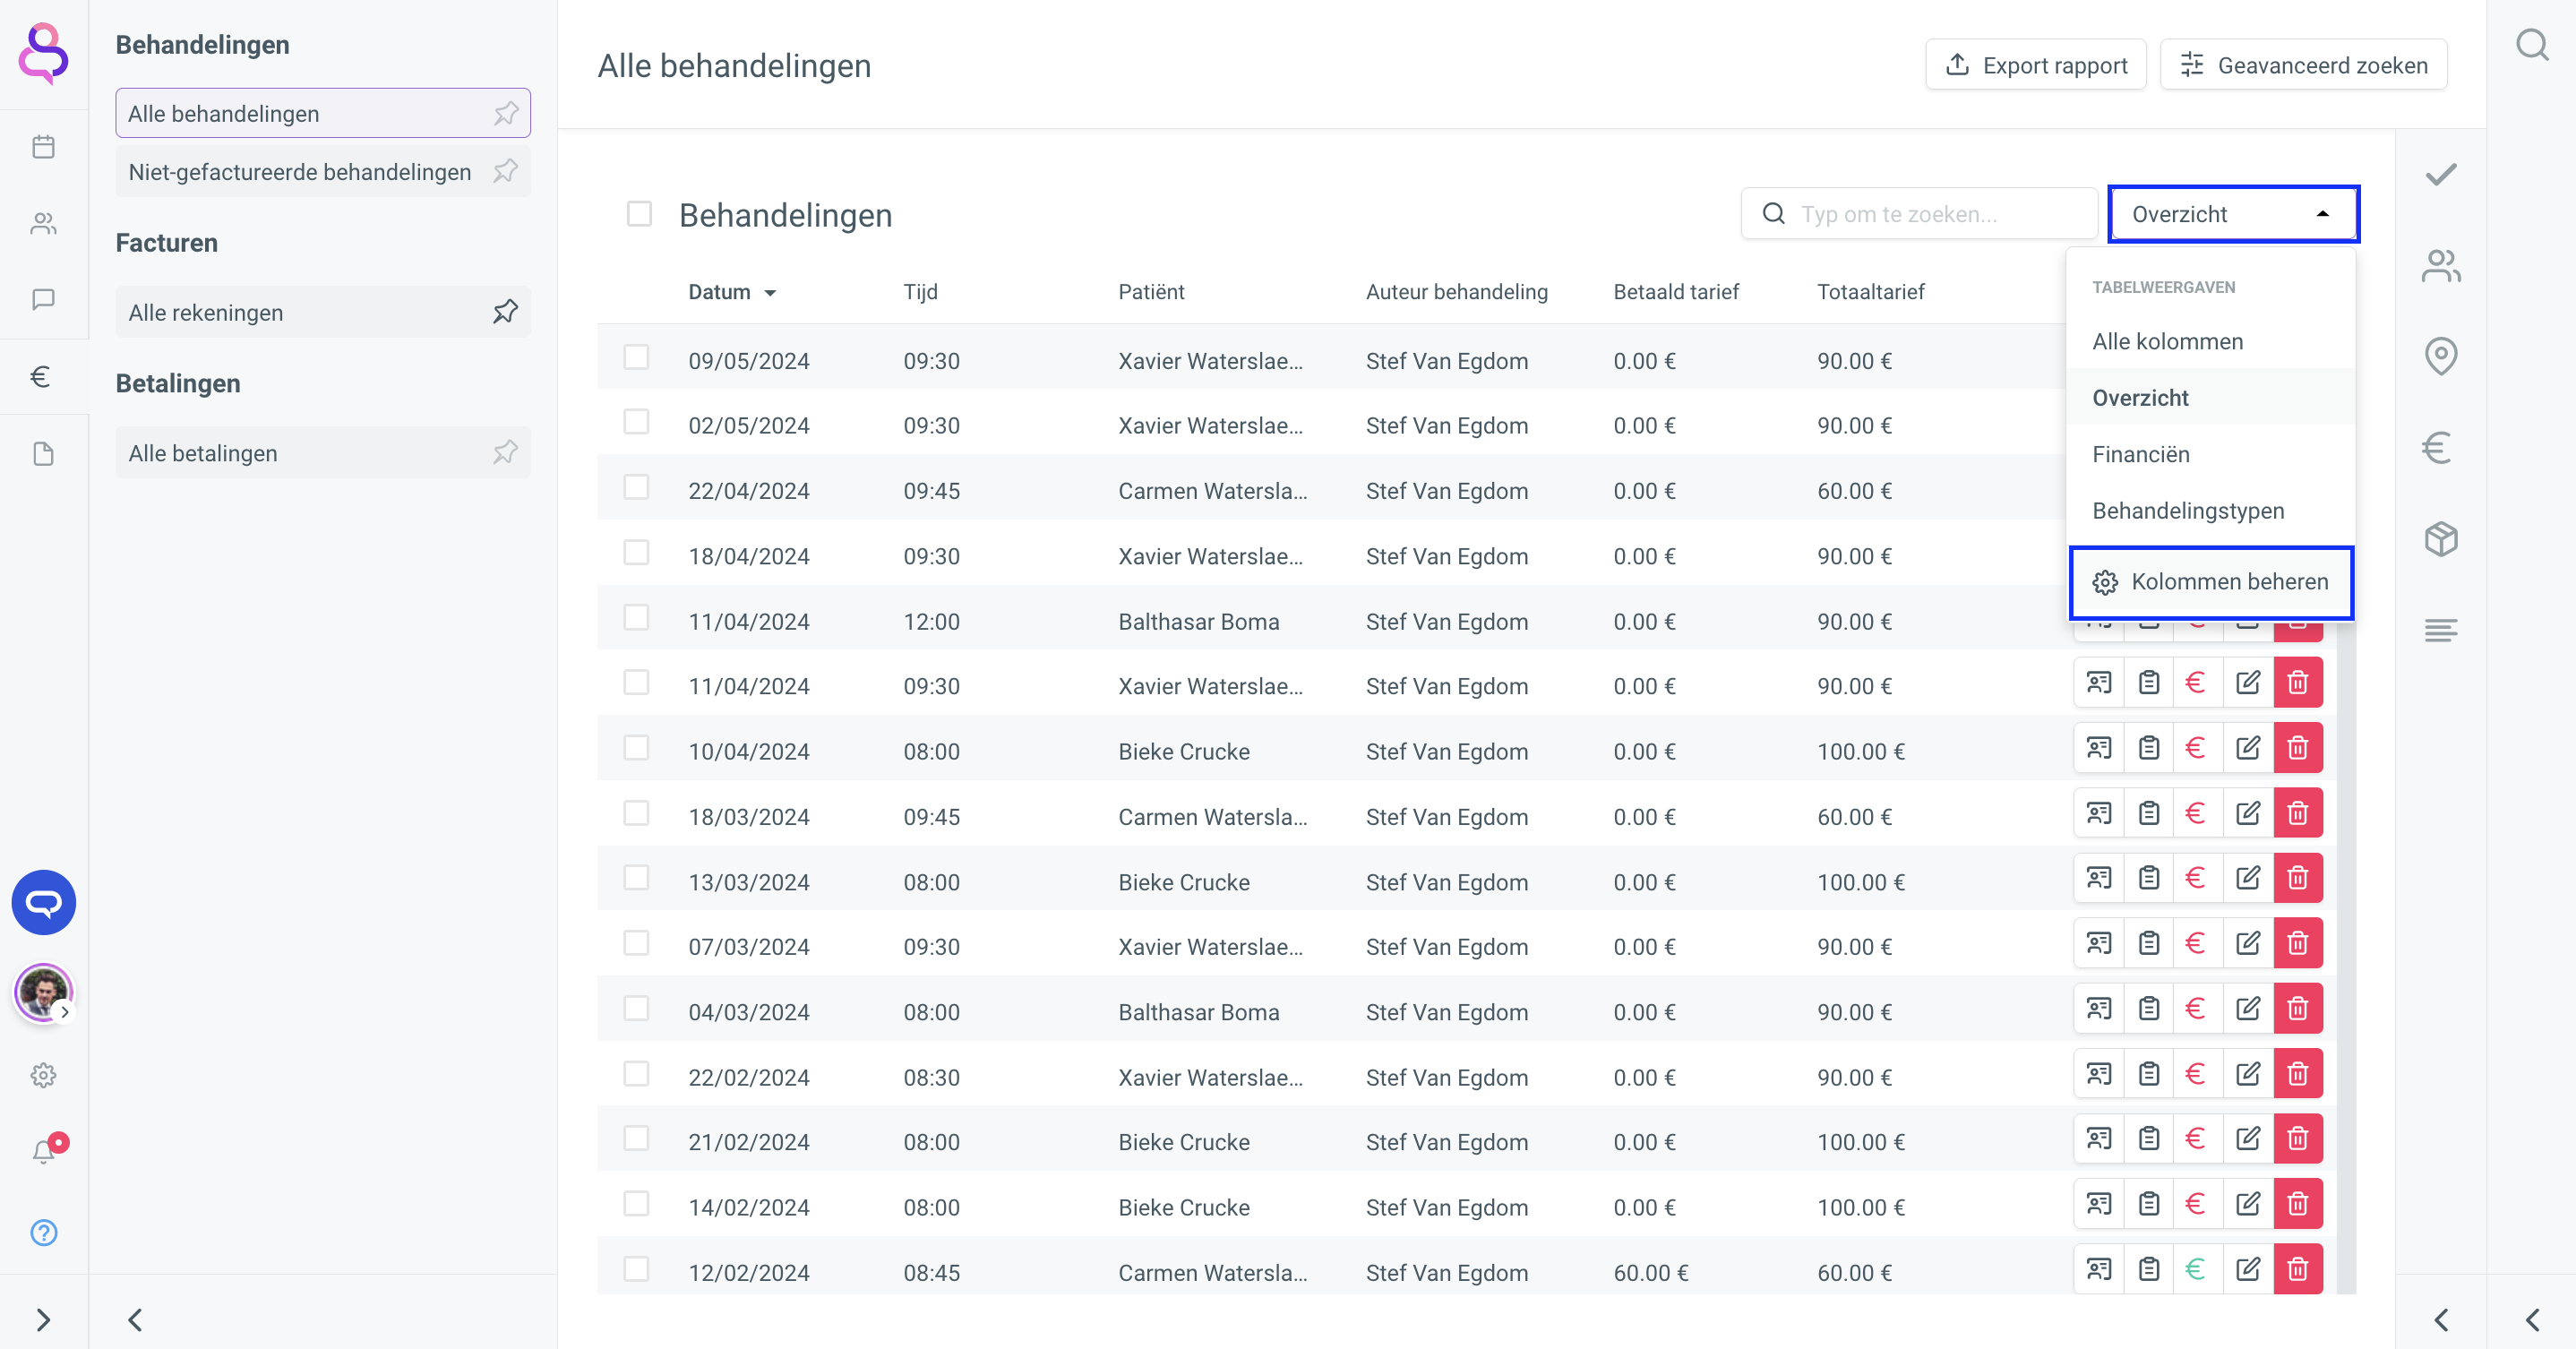Open the text lines icon in right panel
The height and width of the screenshot is (1349, 2576).
[x=2441, y=630]
